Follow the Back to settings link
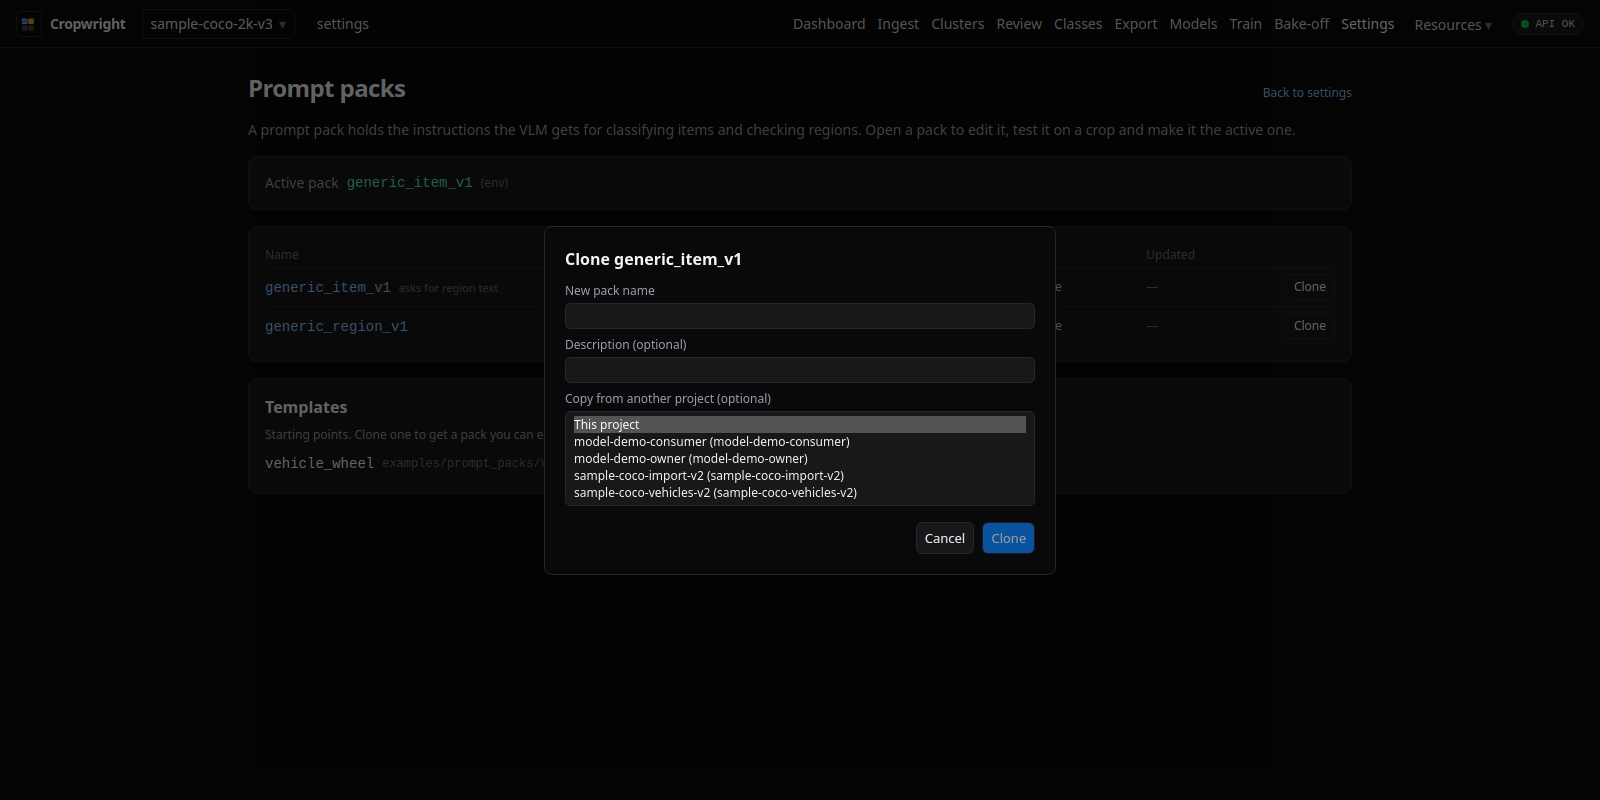The width and height of the screenshot is (1600, 800). [x=1307, y=93]
